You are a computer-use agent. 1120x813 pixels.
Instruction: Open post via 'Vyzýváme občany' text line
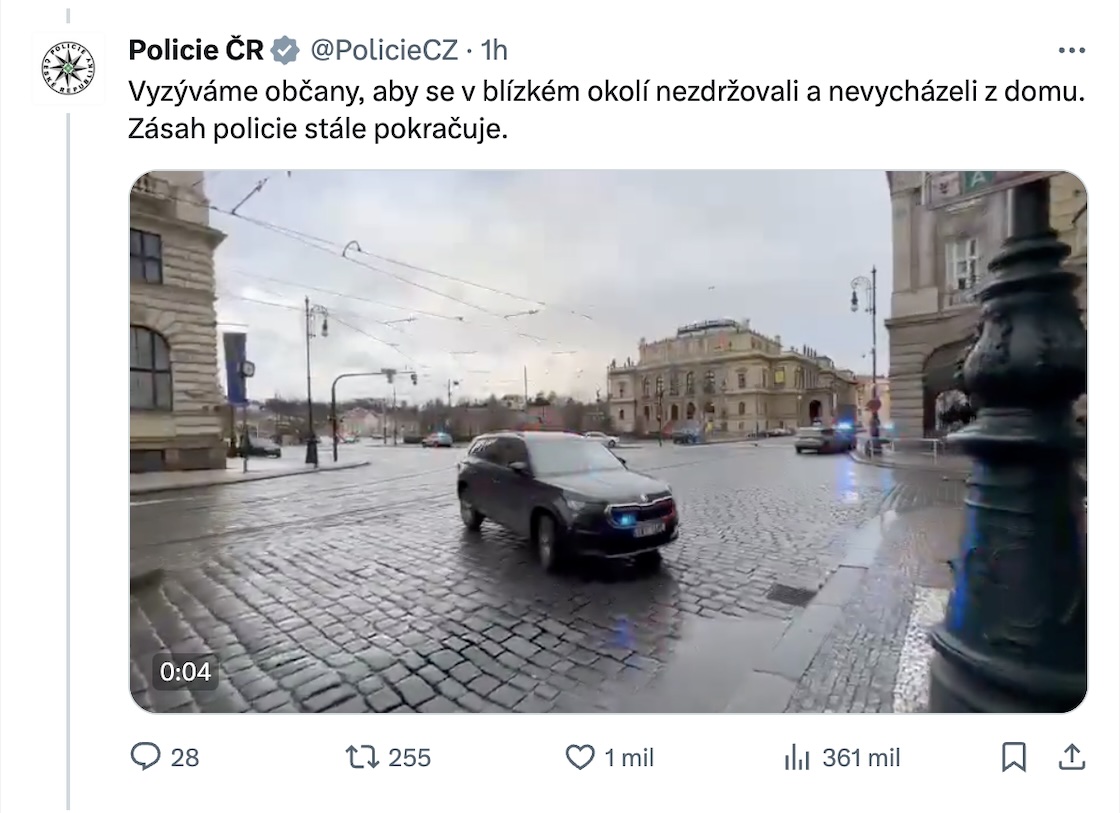pyautogui.click(x=606, y=91)
